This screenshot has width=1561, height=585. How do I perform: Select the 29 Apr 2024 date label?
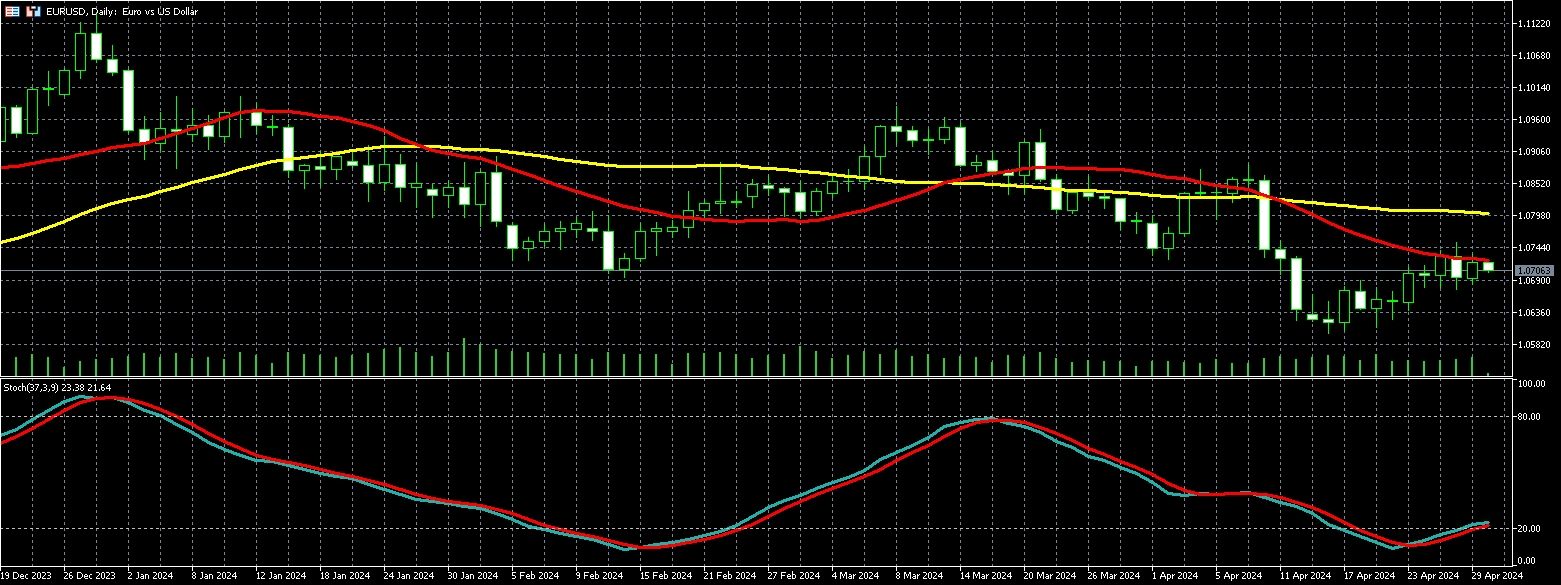click(x=1497, y=576)
